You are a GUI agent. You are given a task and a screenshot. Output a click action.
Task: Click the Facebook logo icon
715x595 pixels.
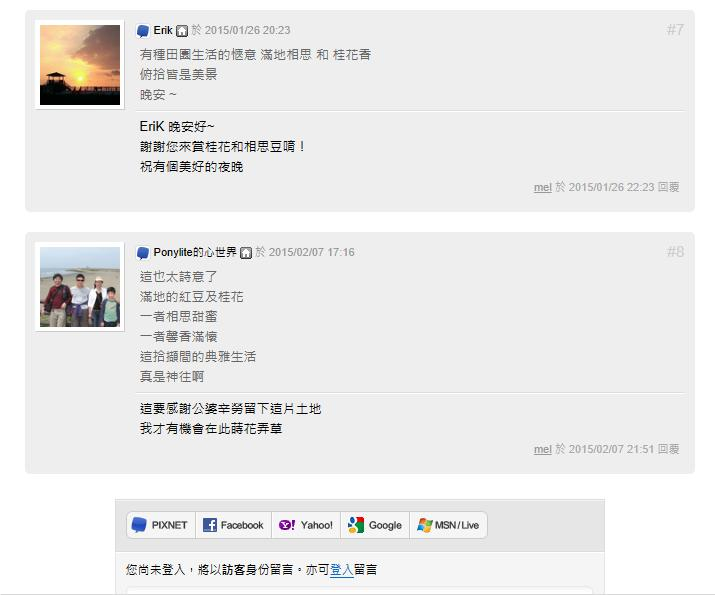(x=210, y=525)
